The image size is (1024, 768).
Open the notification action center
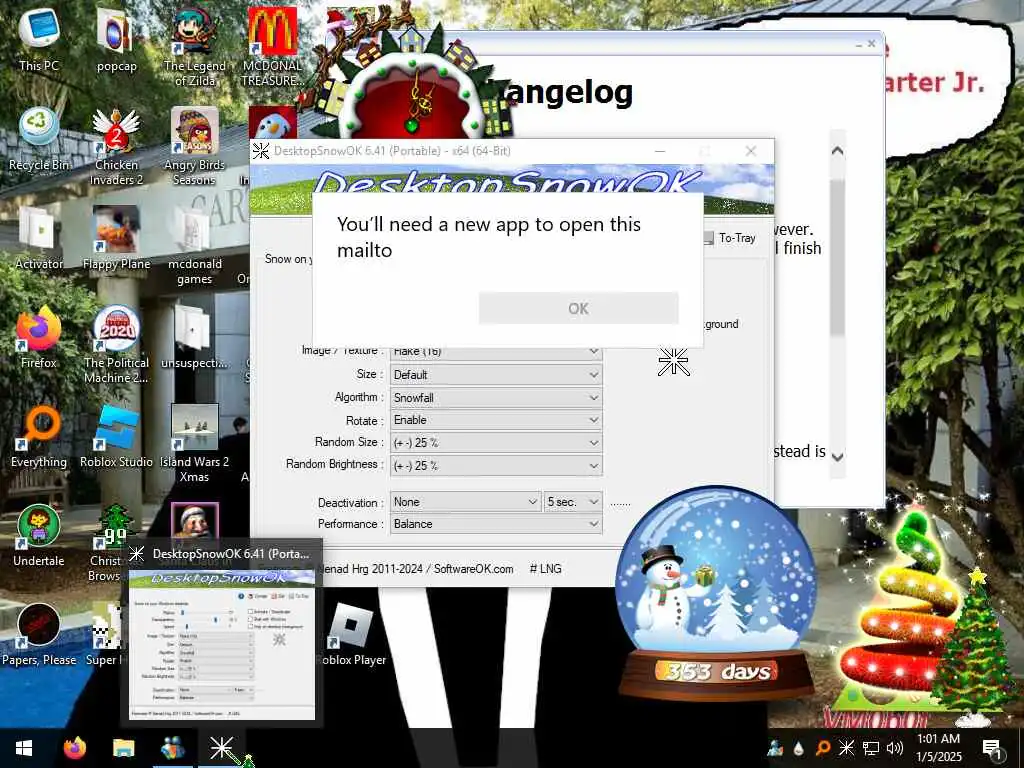coord(993,748)
